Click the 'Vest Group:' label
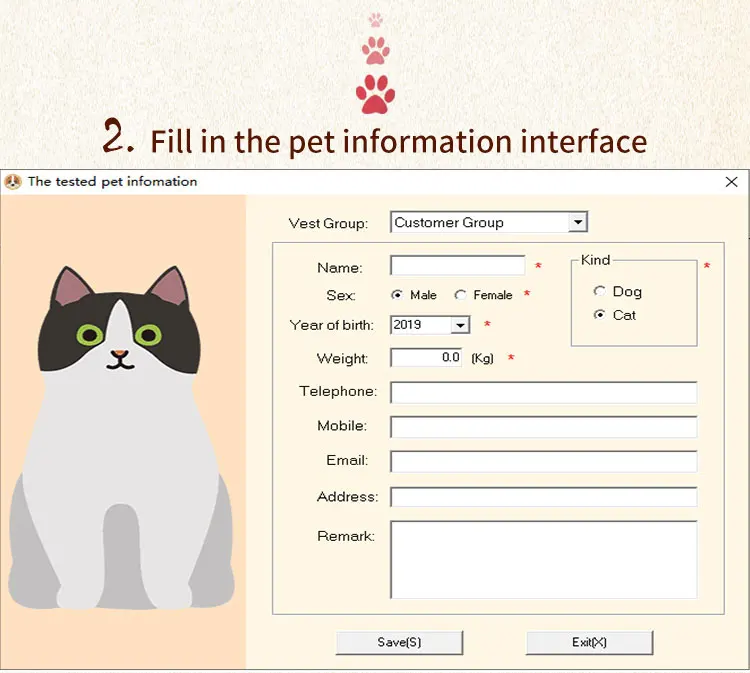The height and width of the screenshot is (673, 750). click(328, 223)
